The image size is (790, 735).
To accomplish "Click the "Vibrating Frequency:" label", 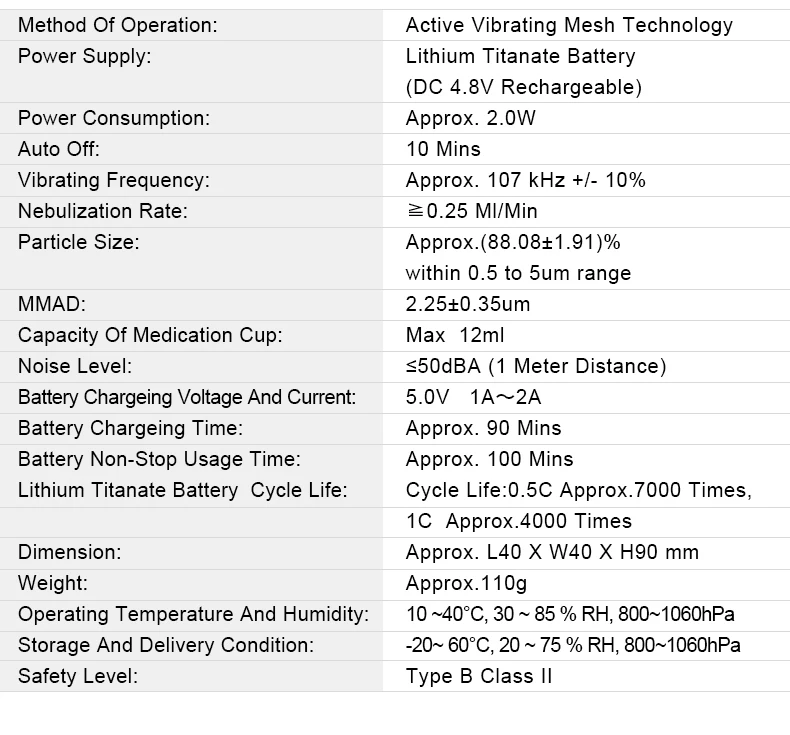I will 114,180.
